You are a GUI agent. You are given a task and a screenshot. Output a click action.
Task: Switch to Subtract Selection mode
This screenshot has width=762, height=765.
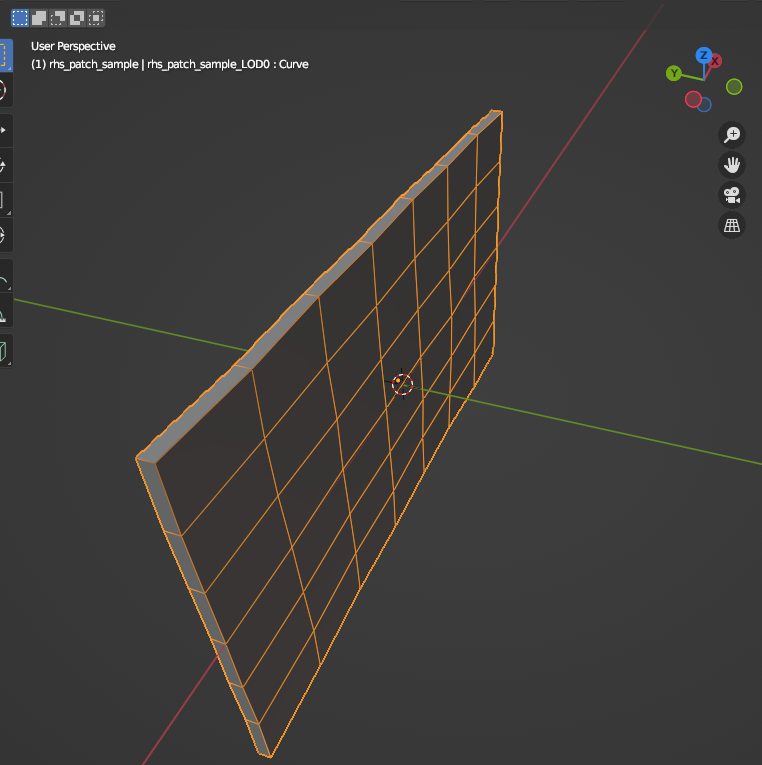coord(58,18)
